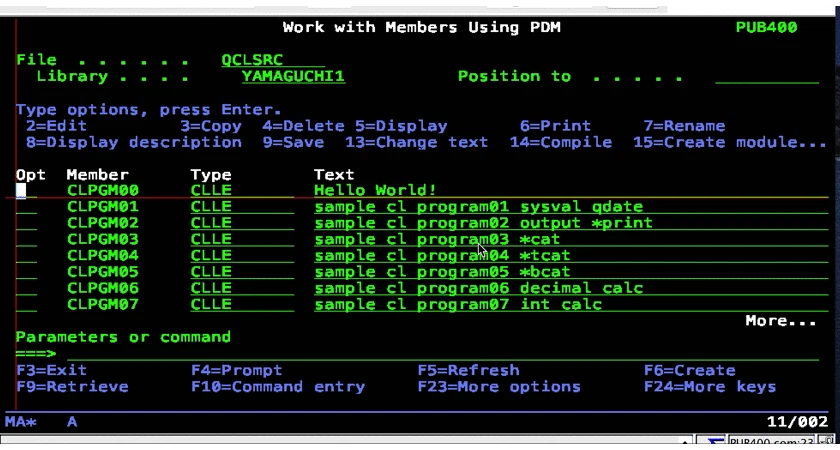Select member name CLPGM01

coord(103,206)
